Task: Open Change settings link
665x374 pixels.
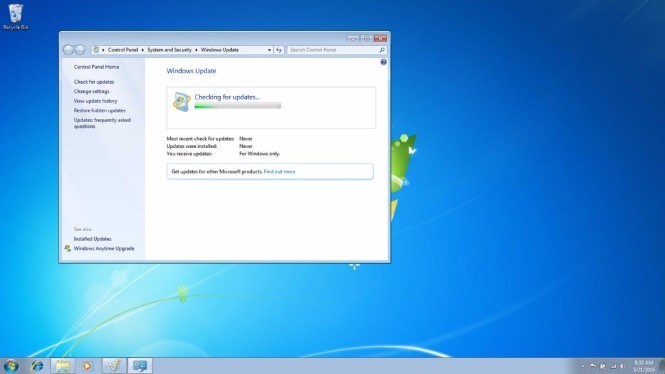Action: click(92, 92)
